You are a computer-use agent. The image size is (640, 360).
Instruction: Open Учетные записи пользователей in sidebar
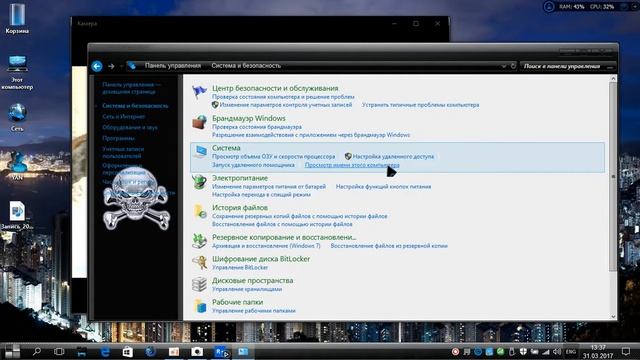pos(123,152)
